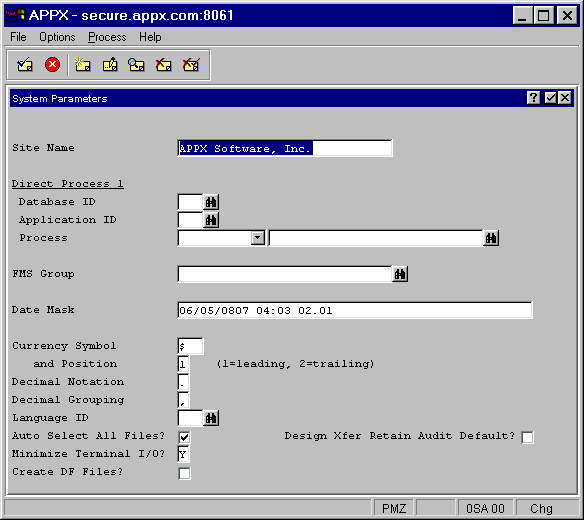Screen dimensions: 584x520
Task: Click the Process name text field
Action: [x=375, y=238]
